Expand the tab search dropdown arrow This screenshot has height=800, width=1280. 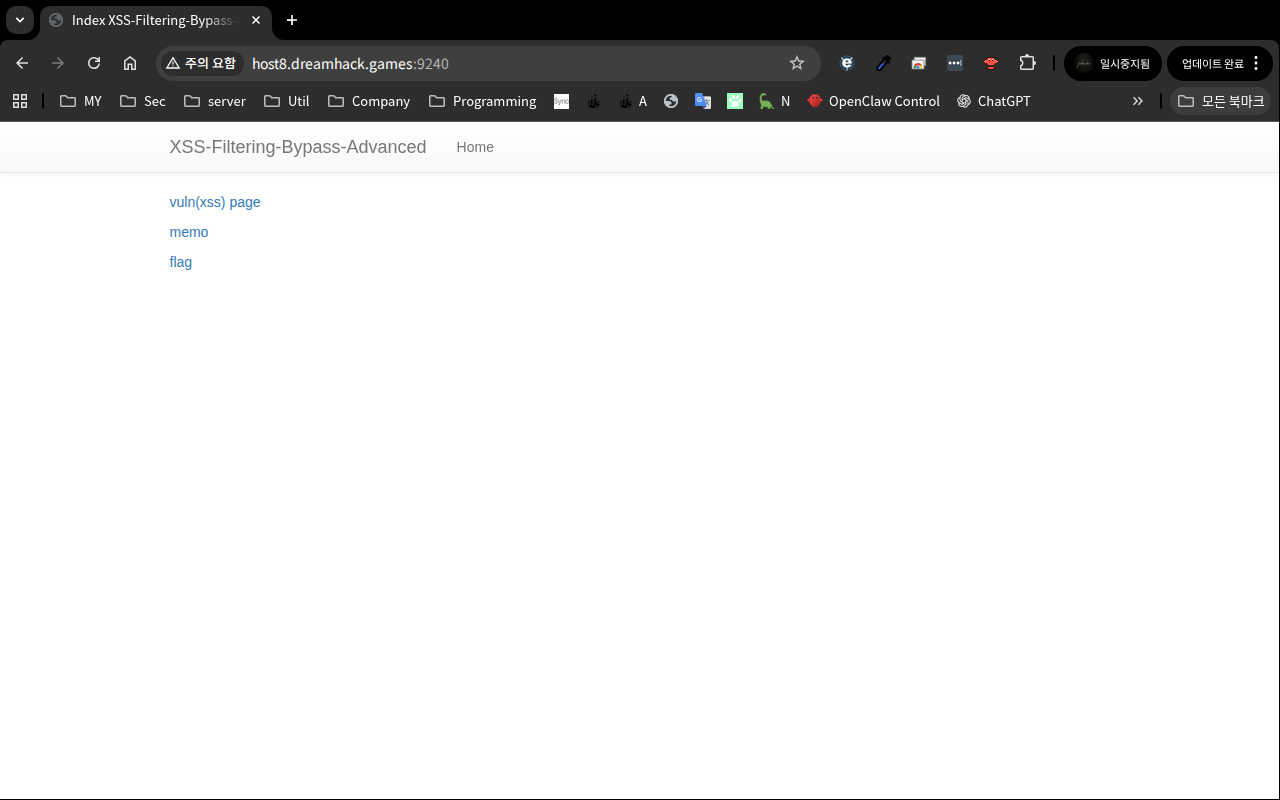(x=20, y=20)
